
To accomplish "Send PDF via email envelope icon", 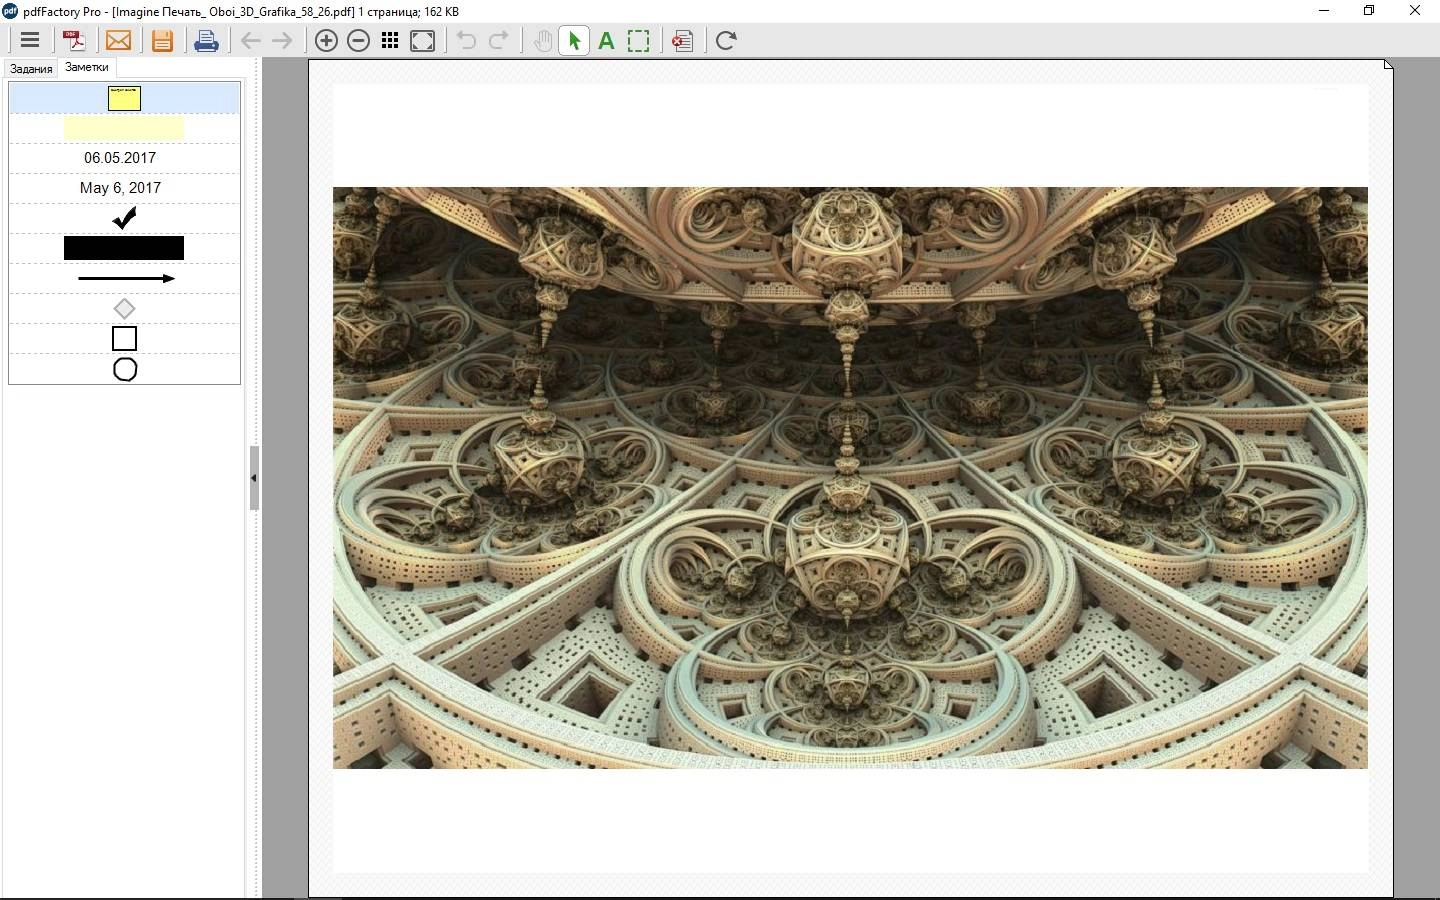I will point(118,41).
